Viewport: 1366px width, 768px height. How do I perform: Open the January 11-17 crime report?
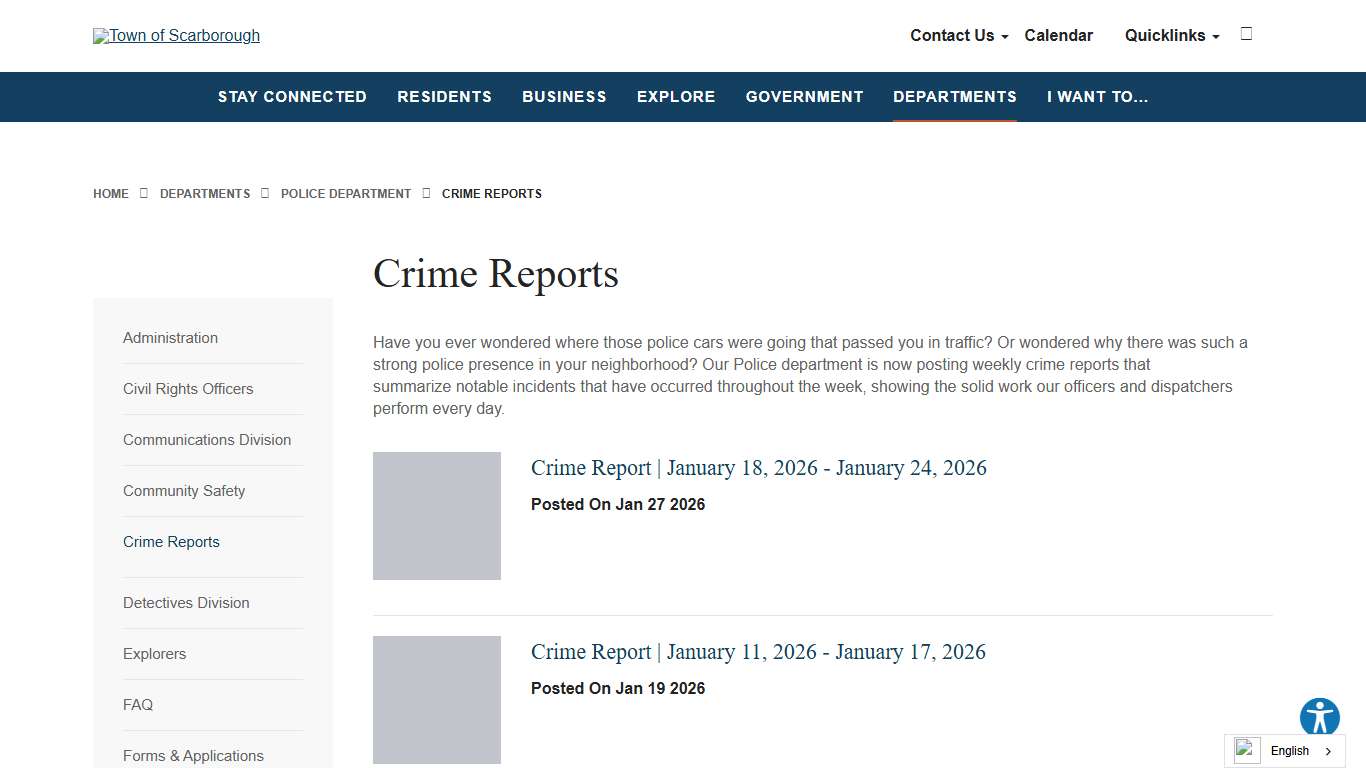[758, 651]
